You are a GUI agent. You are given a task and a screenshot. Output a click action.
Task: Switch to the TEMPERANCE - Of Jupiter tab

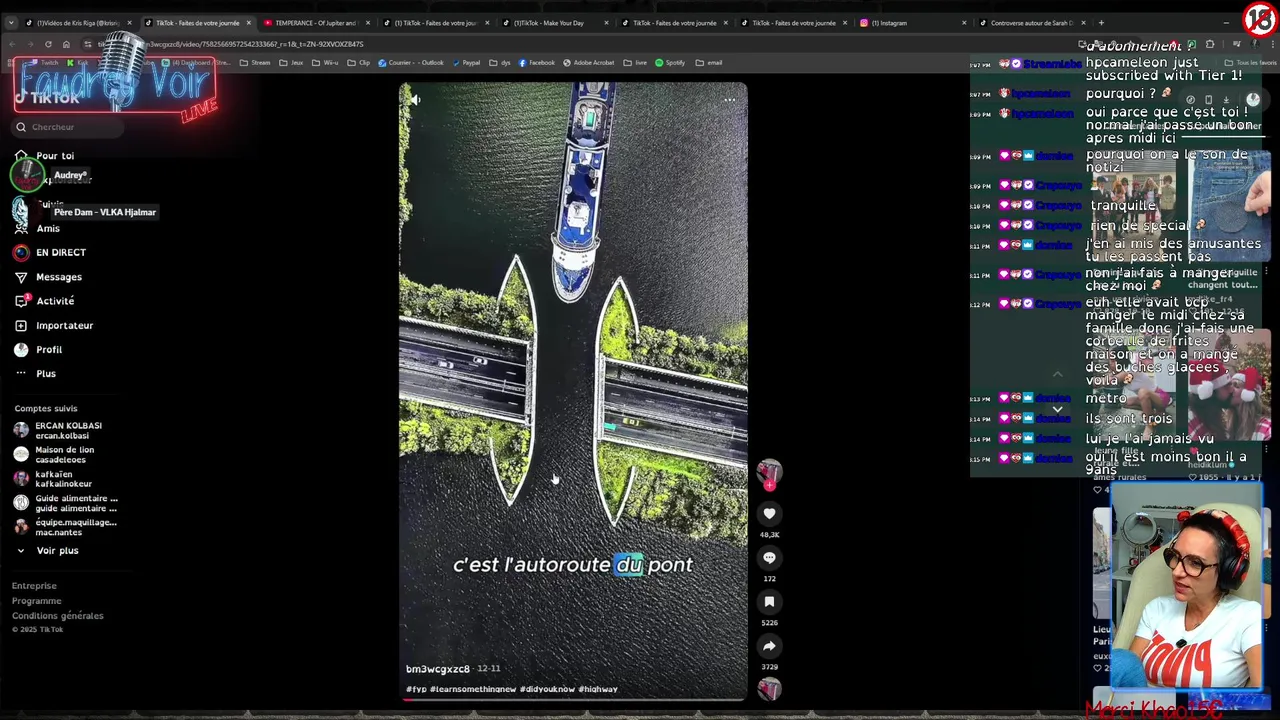point(315,23)
